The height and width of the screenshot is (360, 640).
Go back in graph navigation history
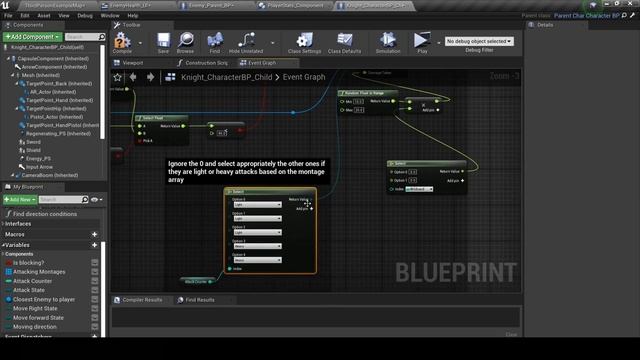pos(133,77)
